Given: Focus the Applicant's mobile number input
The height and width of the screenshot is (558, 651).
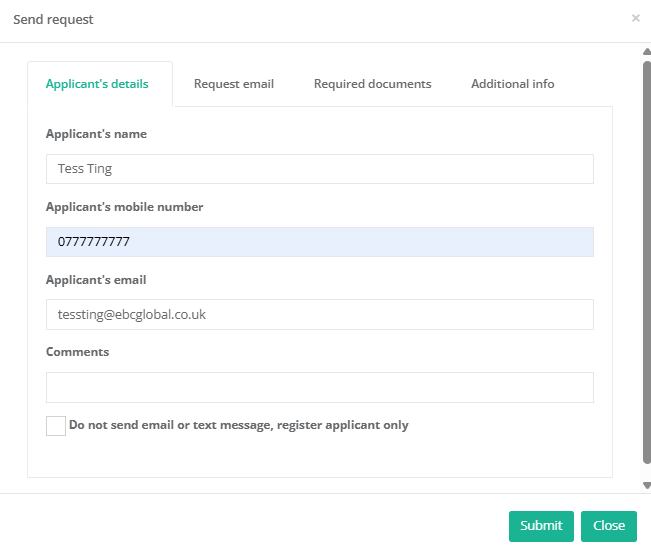Looking at the screenshot, I should click(x=320, y=242).
